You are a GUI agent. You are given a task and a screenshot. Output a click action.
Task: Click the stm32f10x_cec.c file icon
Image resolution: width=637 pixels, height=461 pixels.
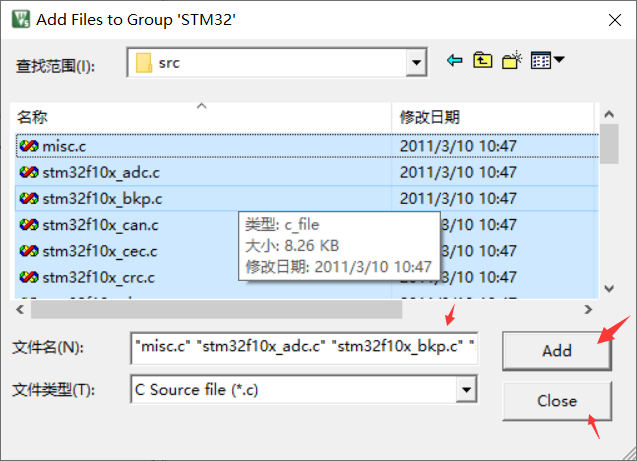point(29,251)
